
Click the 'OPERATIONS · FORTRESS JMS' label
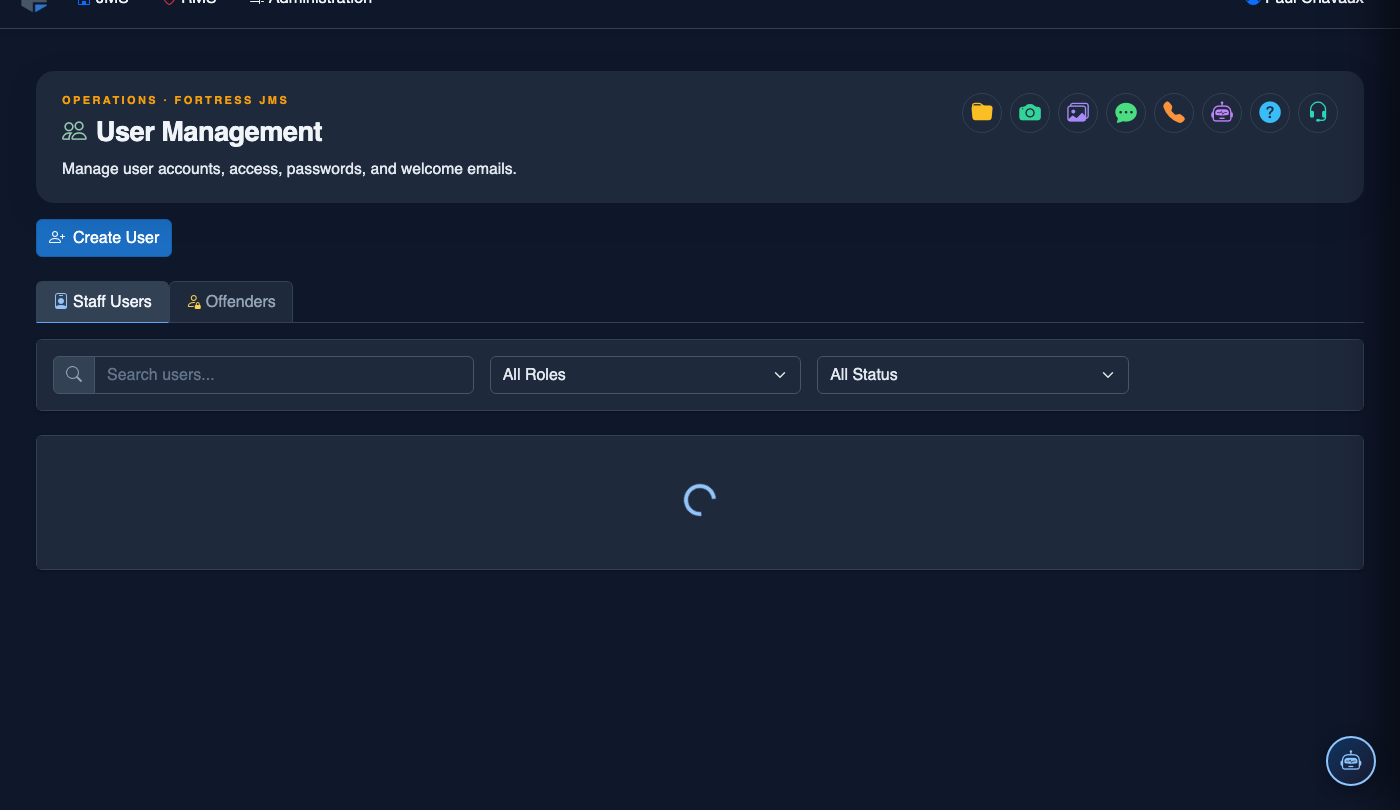(x=175, y=100)
